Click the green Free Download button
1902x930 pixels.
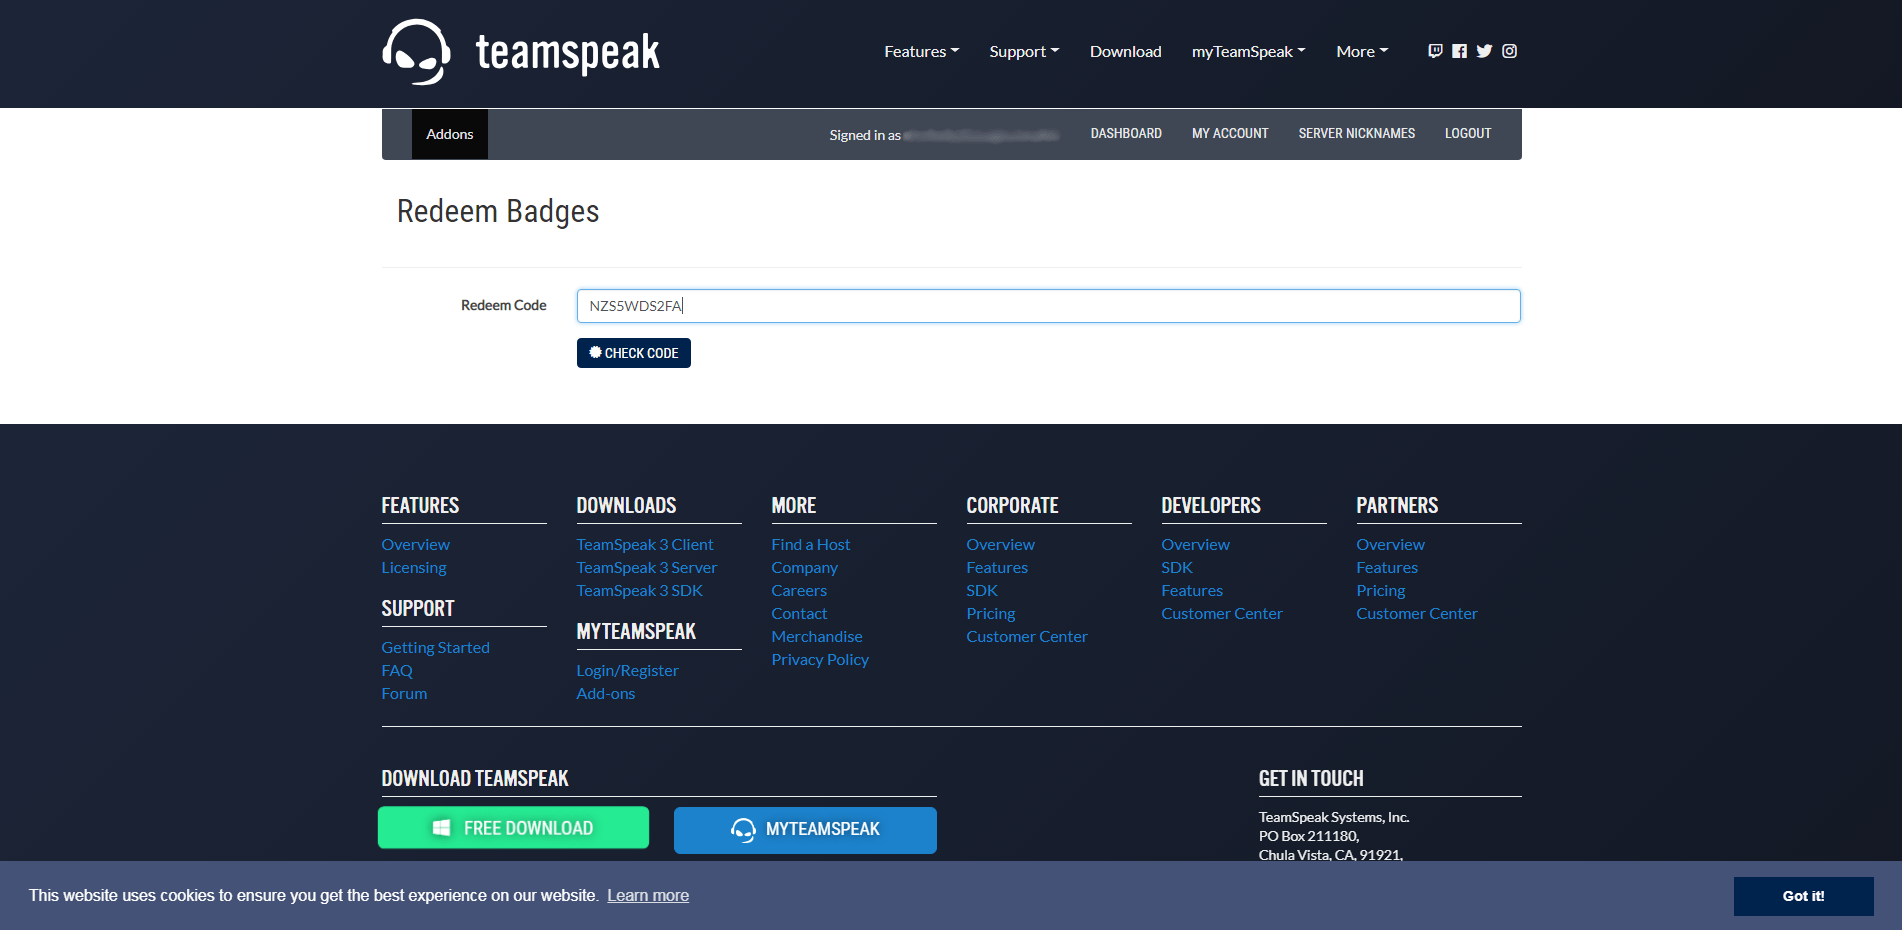(513, 828)
